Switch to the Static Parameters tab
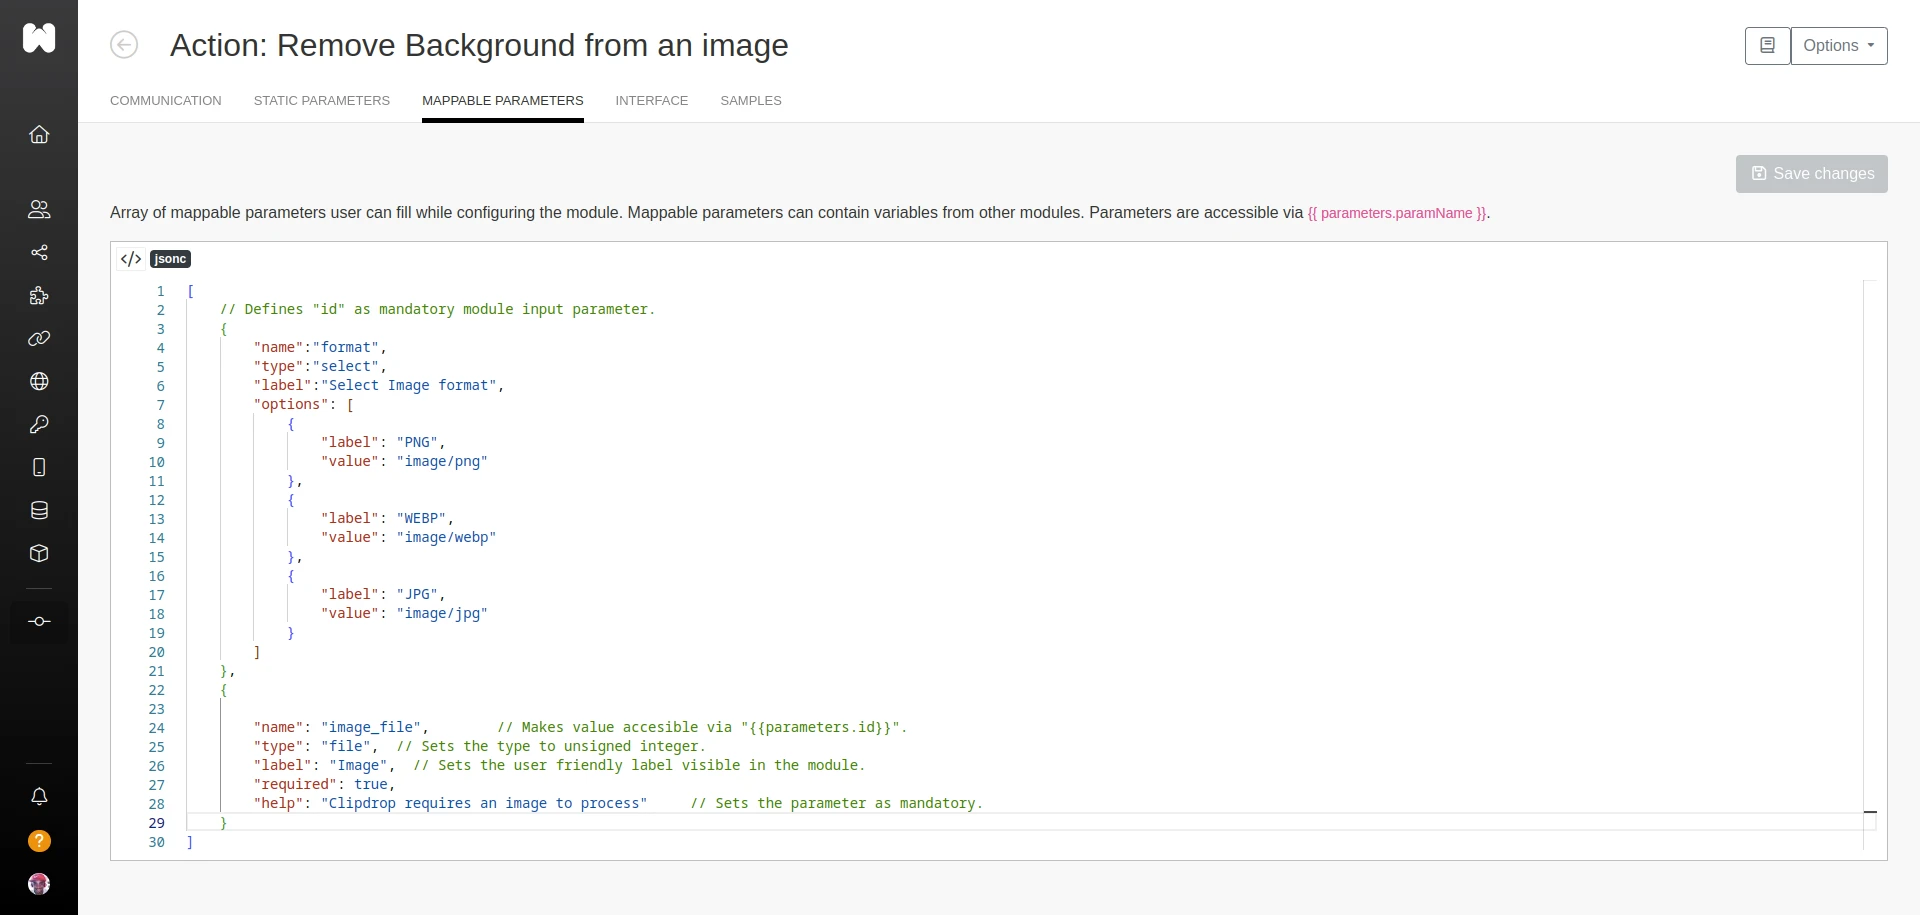This screenshot has width=1920, height=915. coord(321,101)
